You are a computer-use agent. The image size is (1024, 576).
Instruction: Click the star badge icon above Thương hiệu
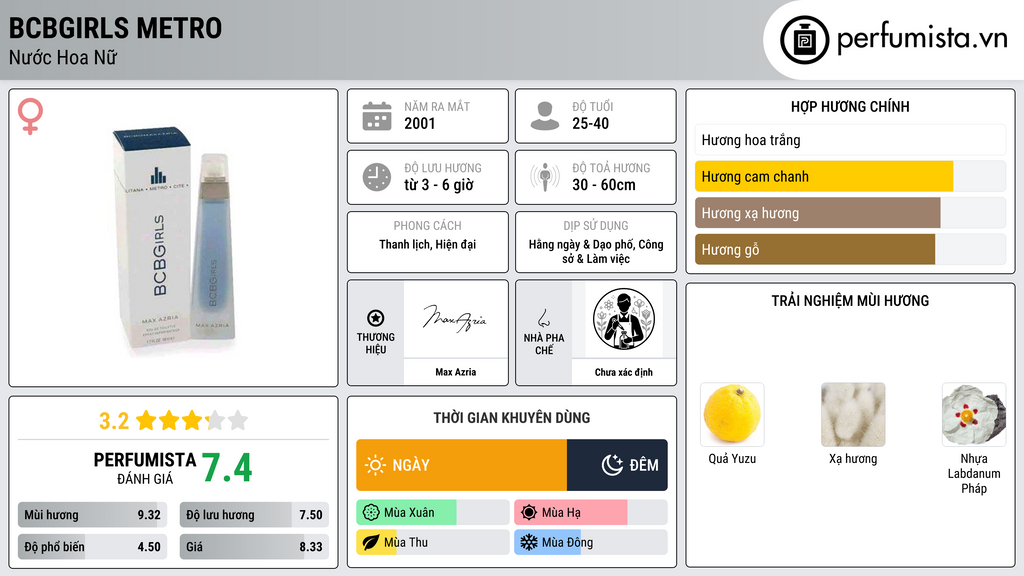coord(376,318)
